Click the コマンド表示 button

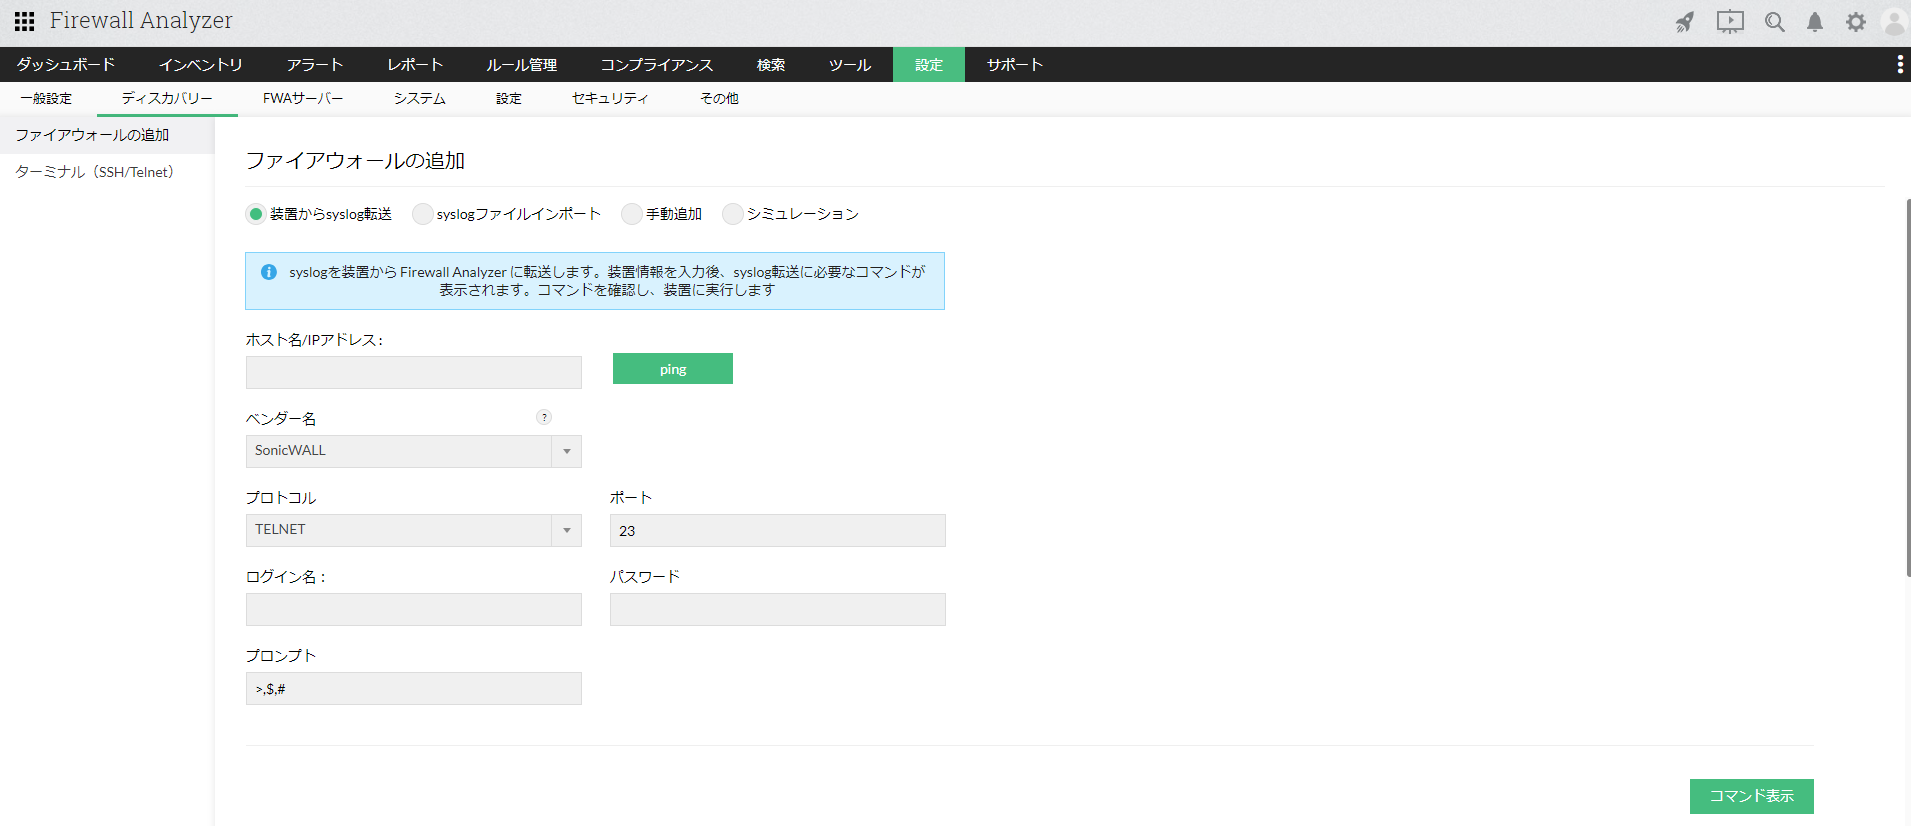tap(1751, 796)
